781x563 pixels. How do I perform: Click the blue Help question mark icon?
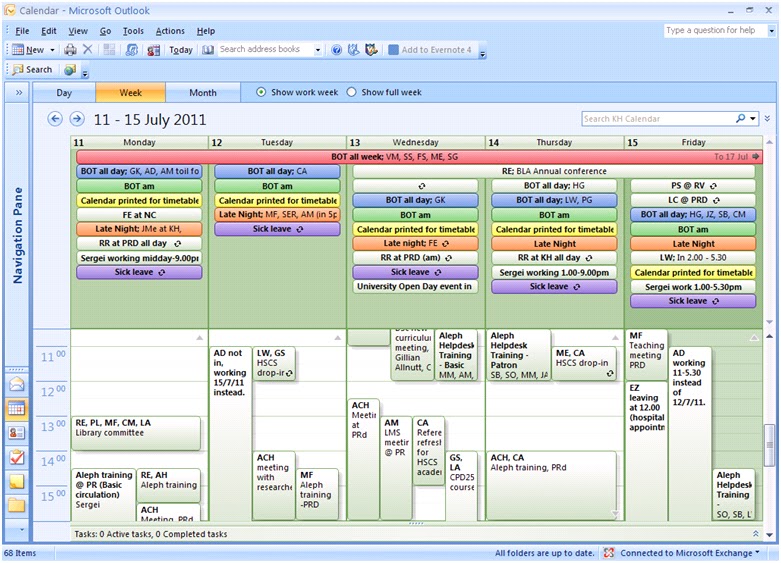pyautogui.click(x=337, y=50)
